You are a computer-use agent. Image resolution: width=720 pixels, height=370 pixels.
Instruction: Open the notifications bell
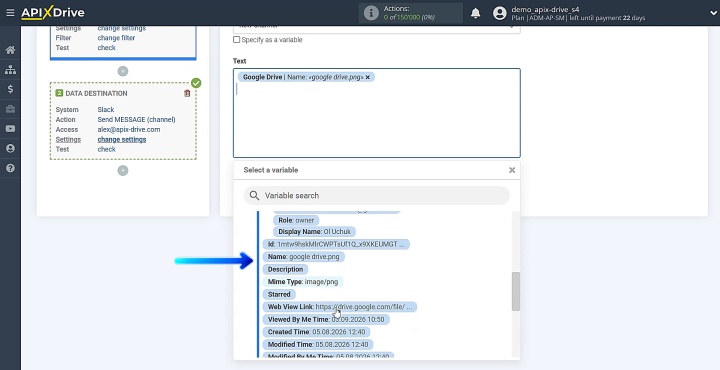pyautogui.click(x=476, y=13)
